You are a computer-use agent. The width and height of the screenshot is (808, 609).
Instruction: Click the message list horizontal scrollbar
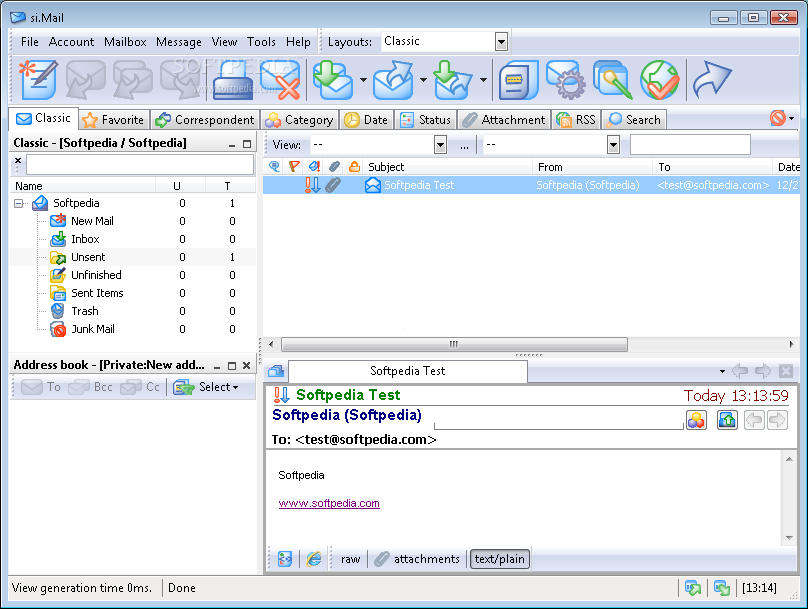tap(454, 344)
